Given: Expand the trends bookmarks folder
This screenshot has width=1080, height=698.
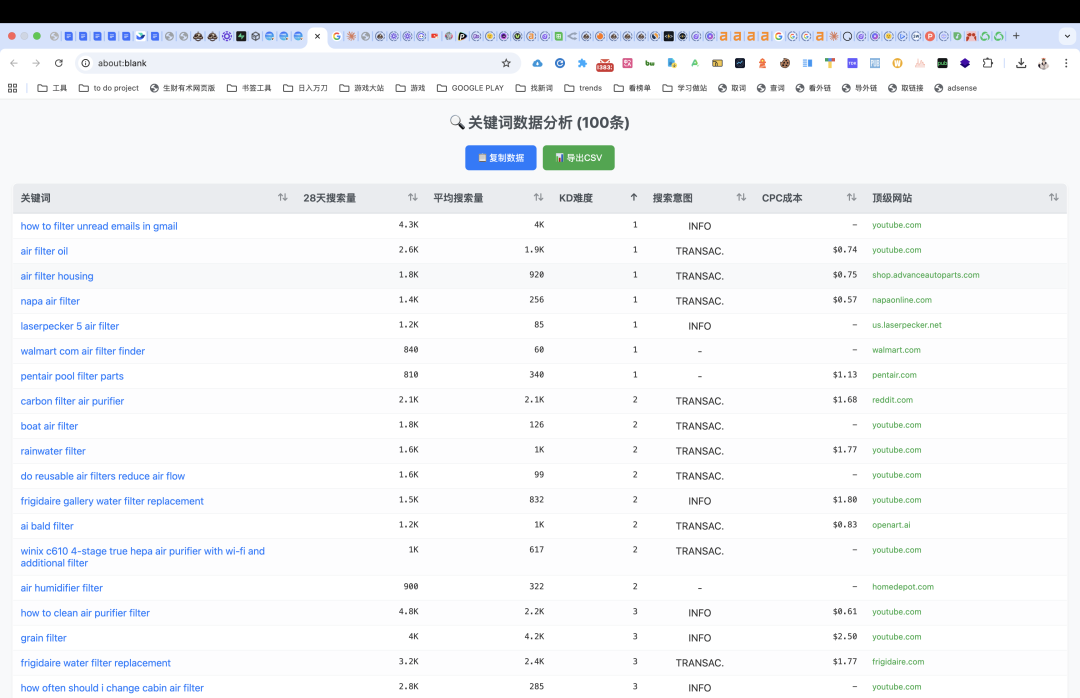Looking at the screenshot, I should (x=583, y=88).
